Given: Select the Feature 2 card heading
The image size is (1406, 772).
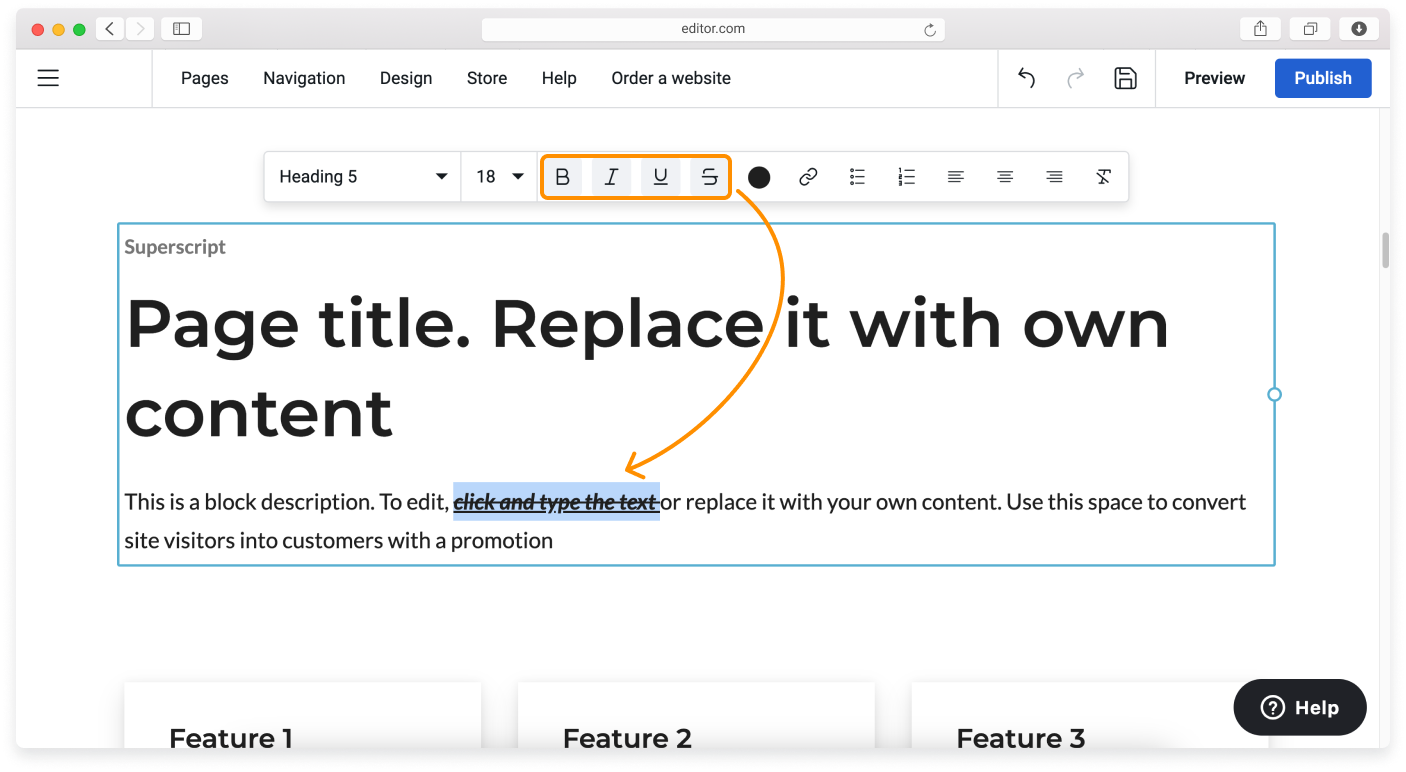Looking at the screenshot, I should point(627,738).
